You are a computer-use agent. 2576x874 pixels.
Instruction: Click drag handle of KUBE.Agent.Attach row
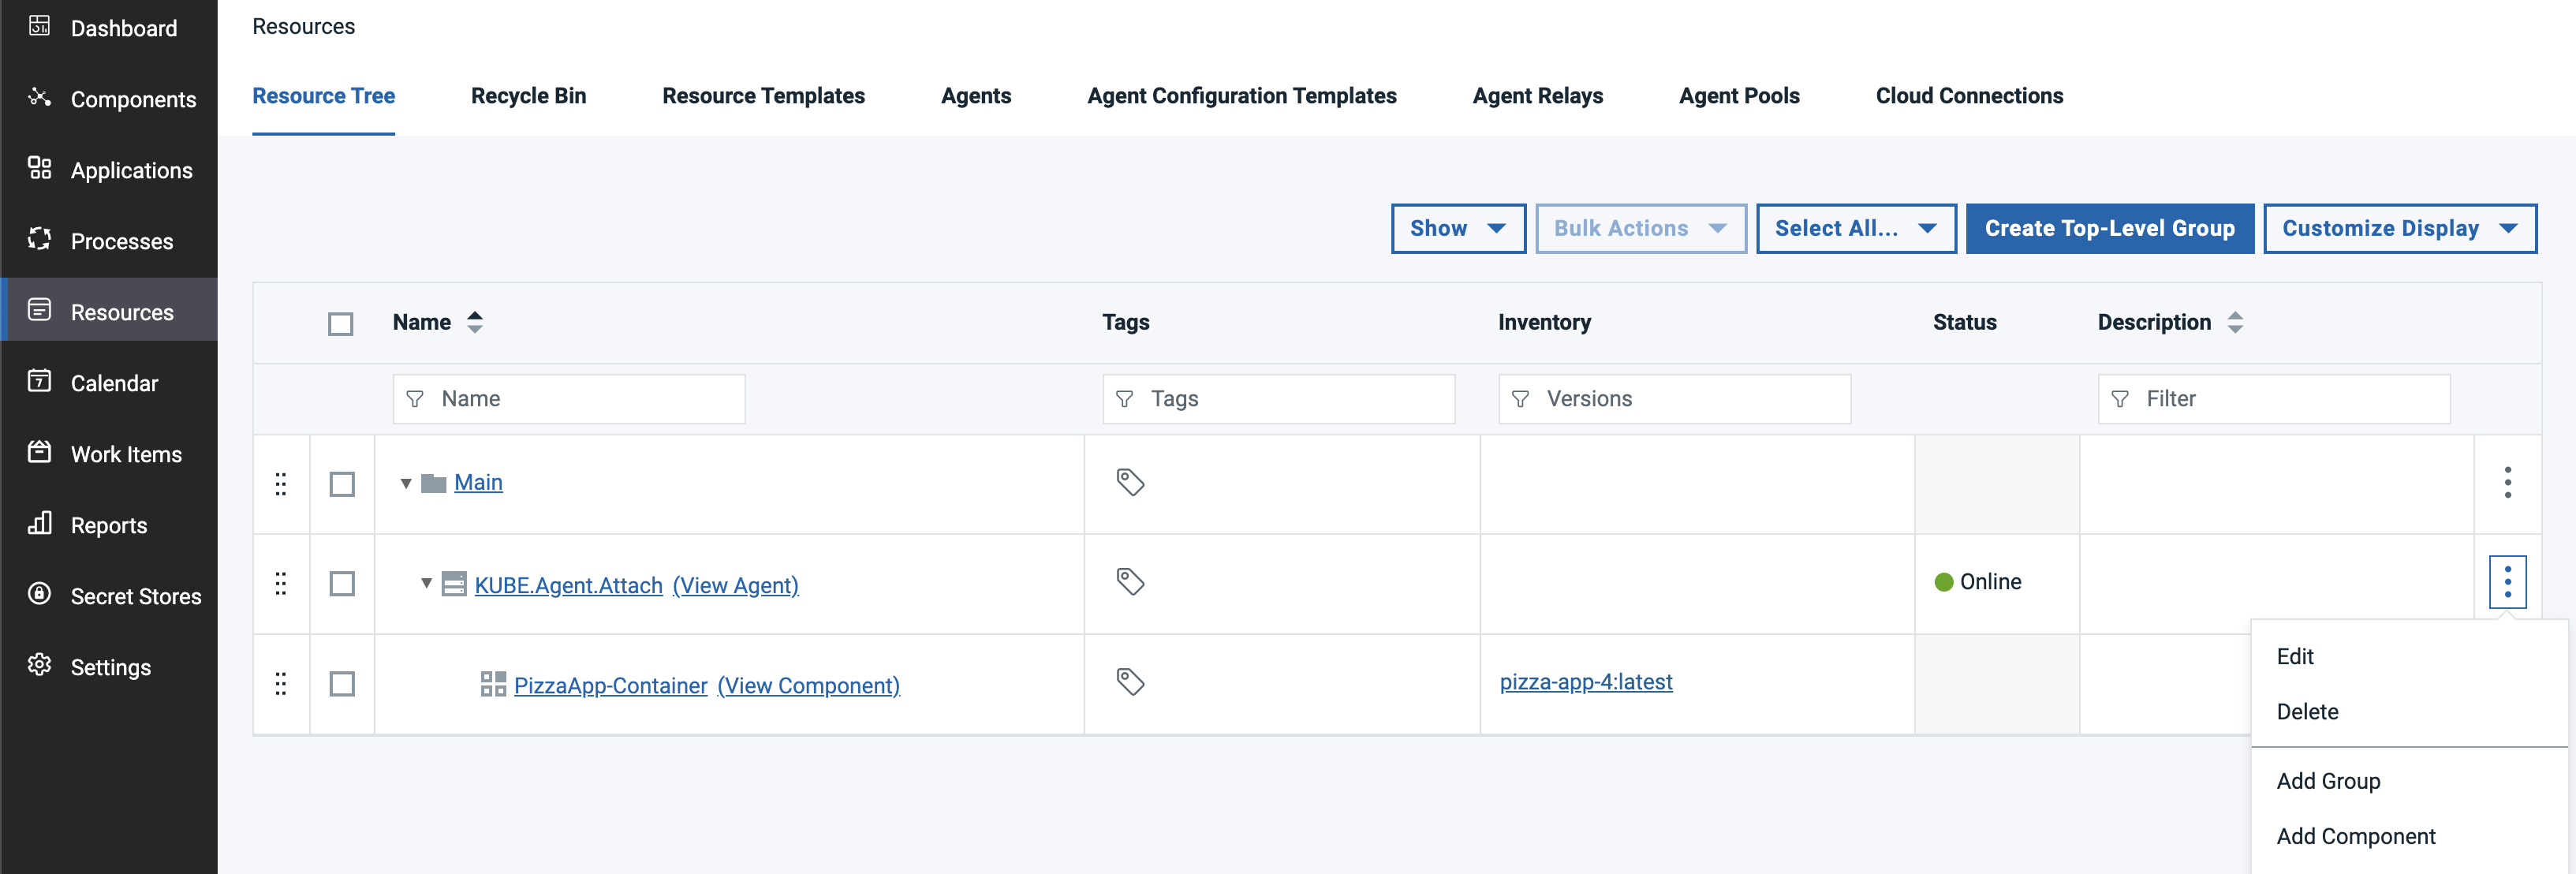pos(281,584)
